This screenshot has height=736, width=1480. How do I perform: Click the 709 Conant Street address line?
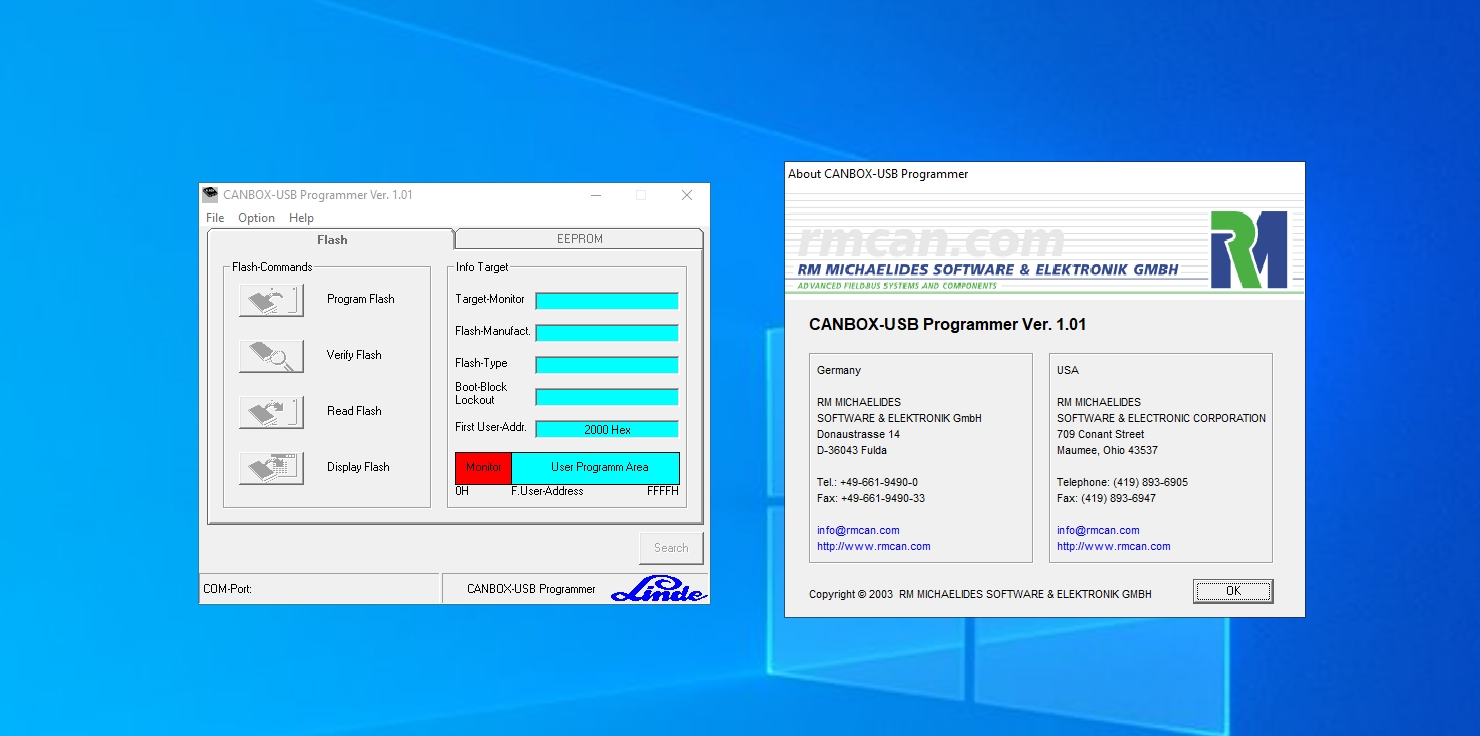(x=1101, y=434)
